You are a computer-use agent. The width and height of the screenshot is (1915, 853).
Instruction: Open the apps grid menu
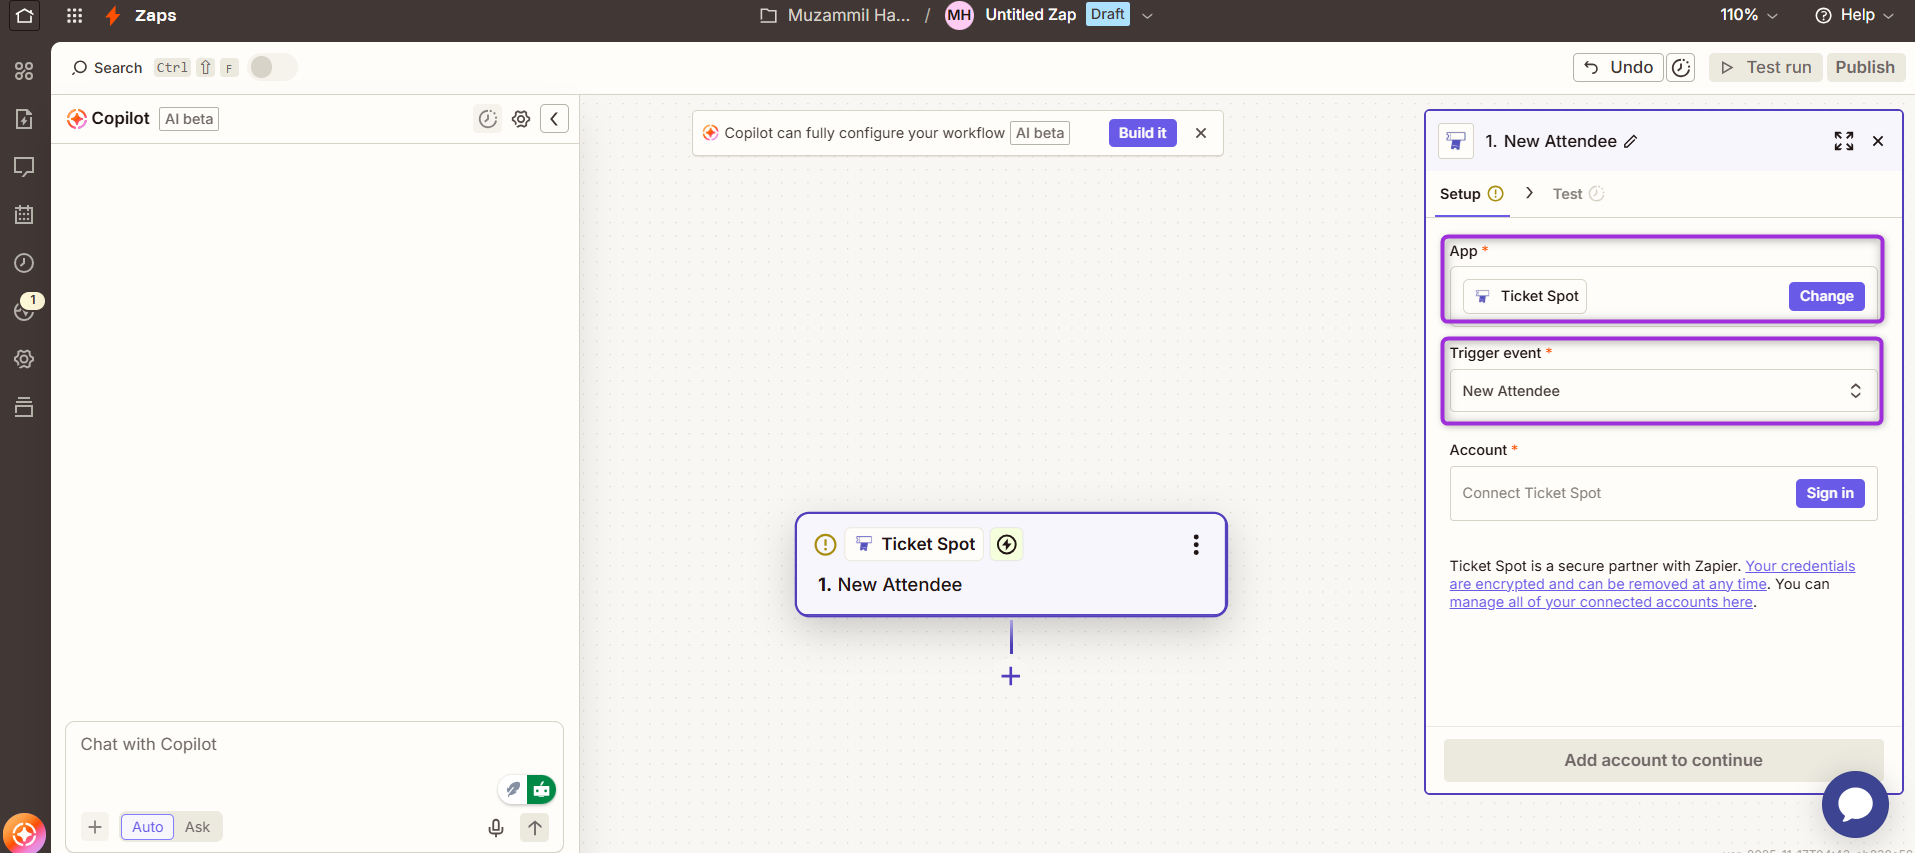(x=74, y=15)
